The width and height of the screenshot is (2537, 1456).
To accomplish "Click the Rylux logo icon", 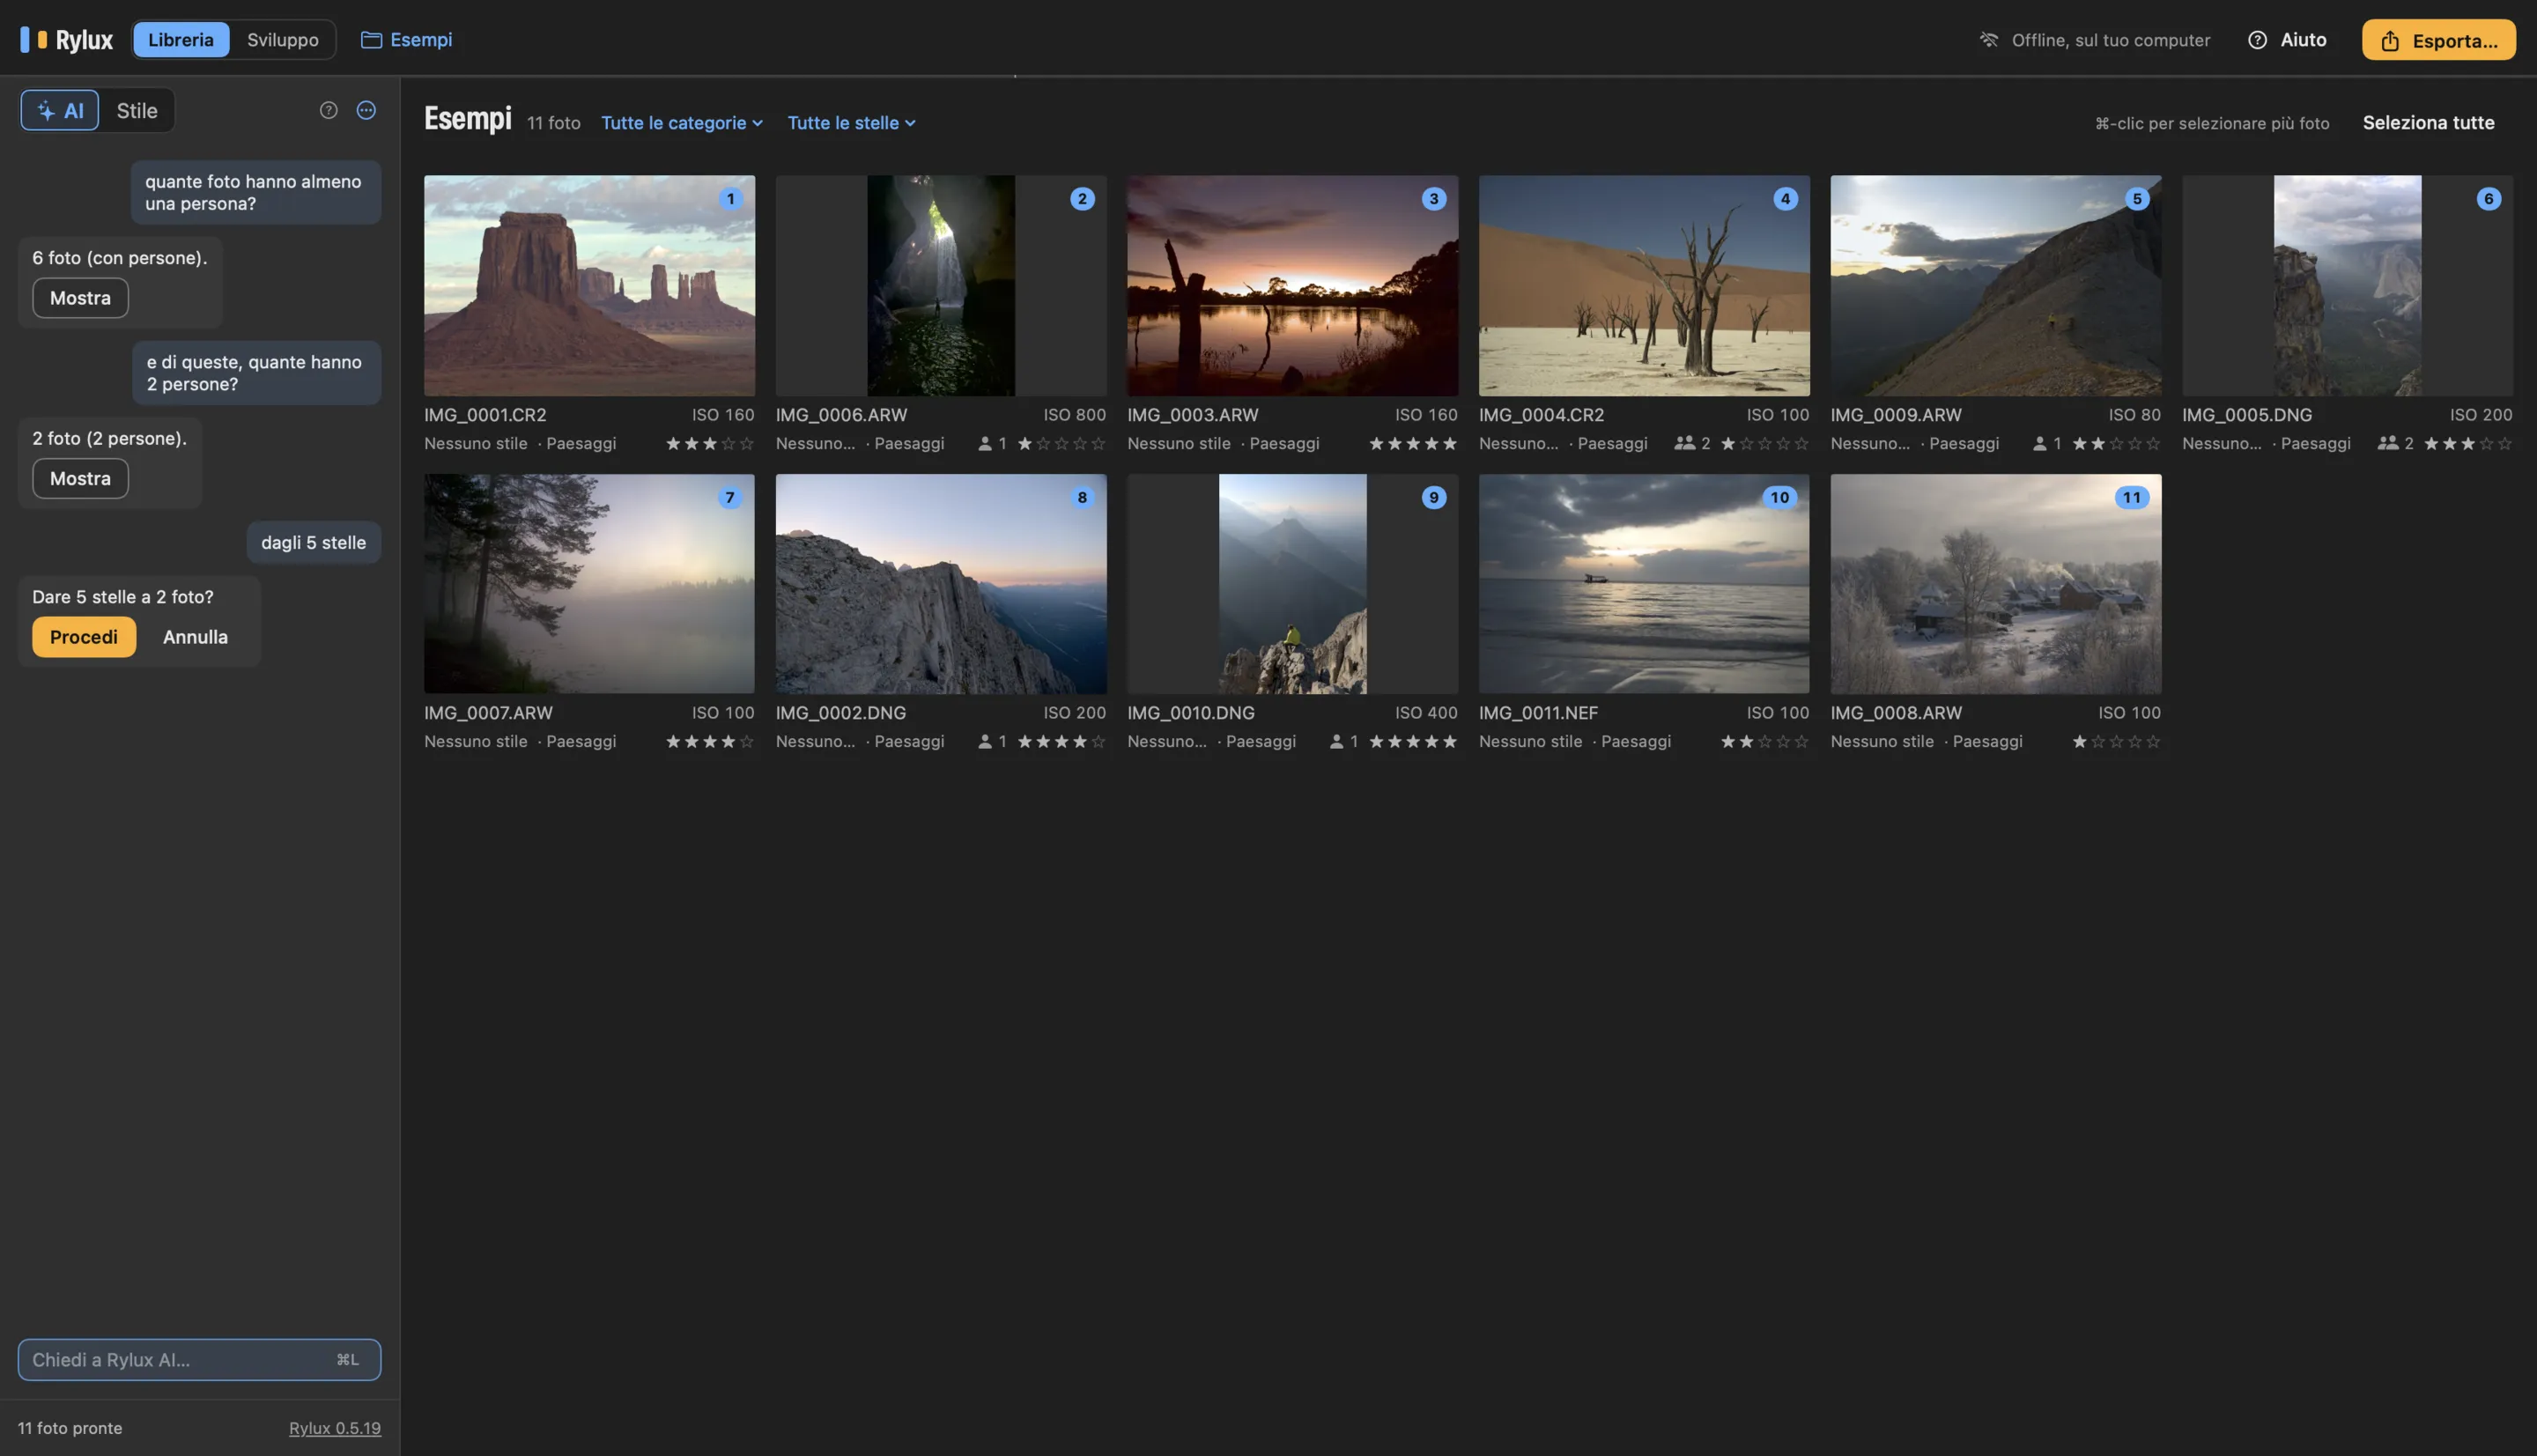I will point(34,40).
